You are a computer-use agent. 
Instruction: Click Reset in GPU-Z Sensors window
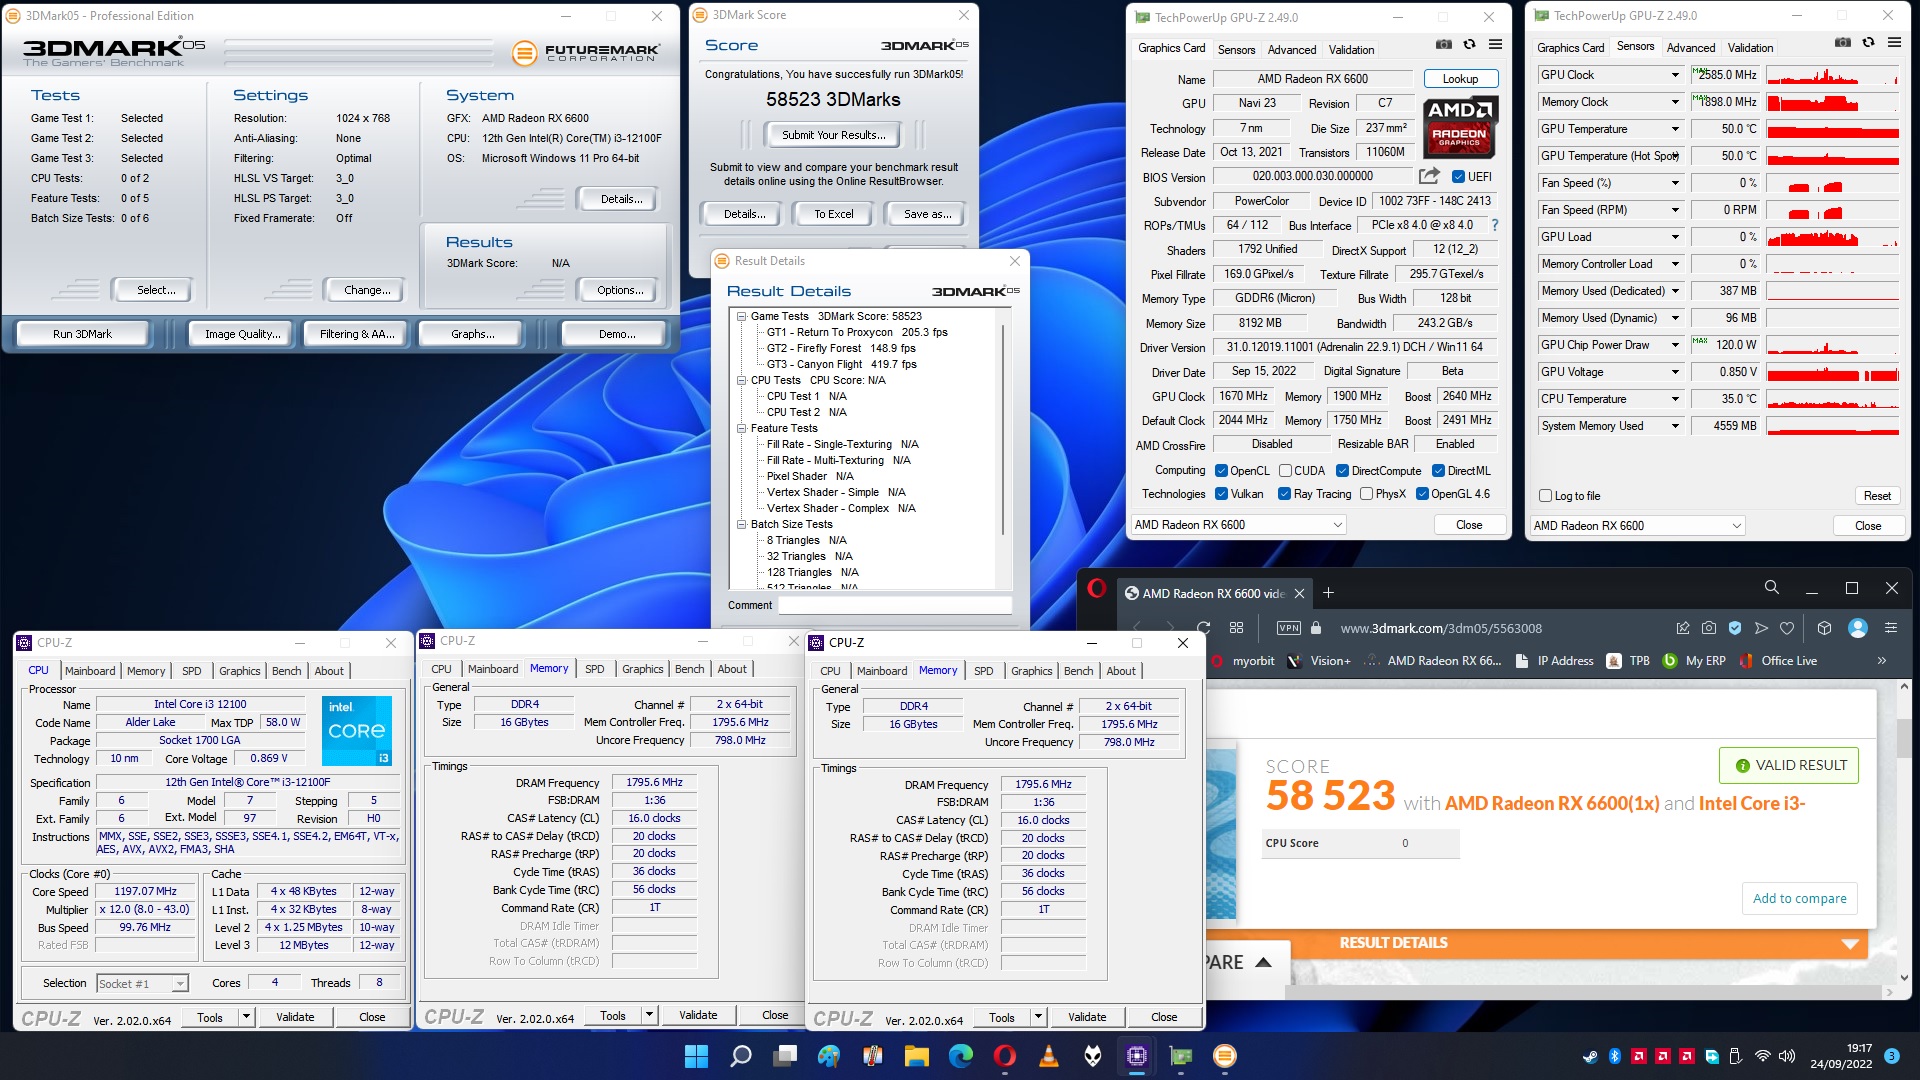(1877, 496)
